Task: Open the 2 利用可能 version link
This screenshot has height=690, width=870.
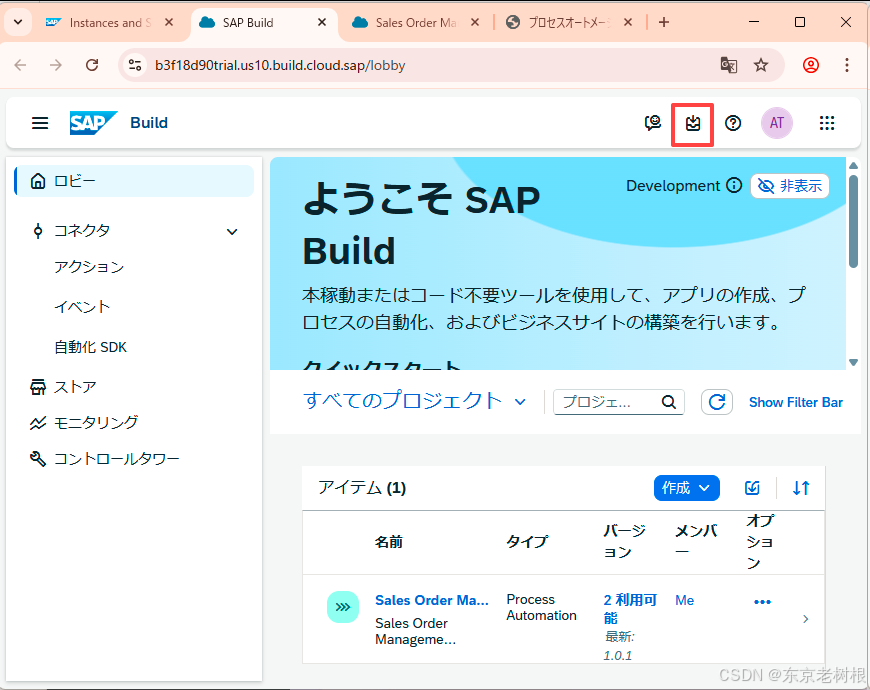Action: coord(630,608)
